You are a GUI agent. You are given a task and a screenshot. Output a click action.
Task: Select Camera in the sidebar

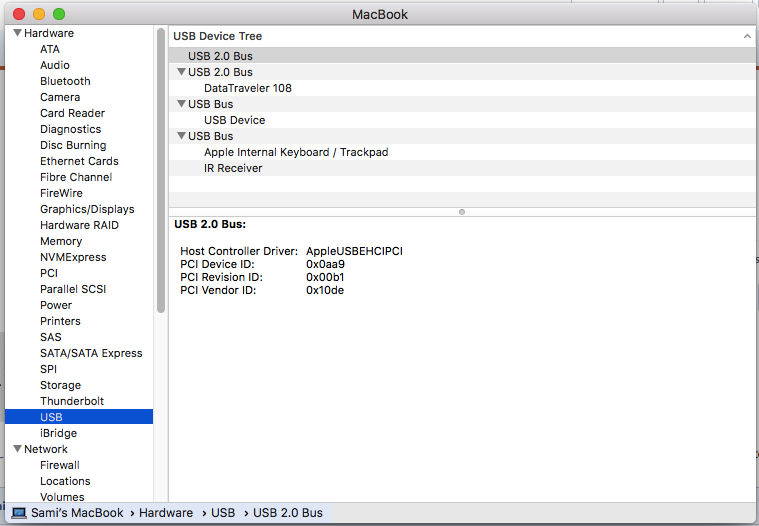point(60,97)
